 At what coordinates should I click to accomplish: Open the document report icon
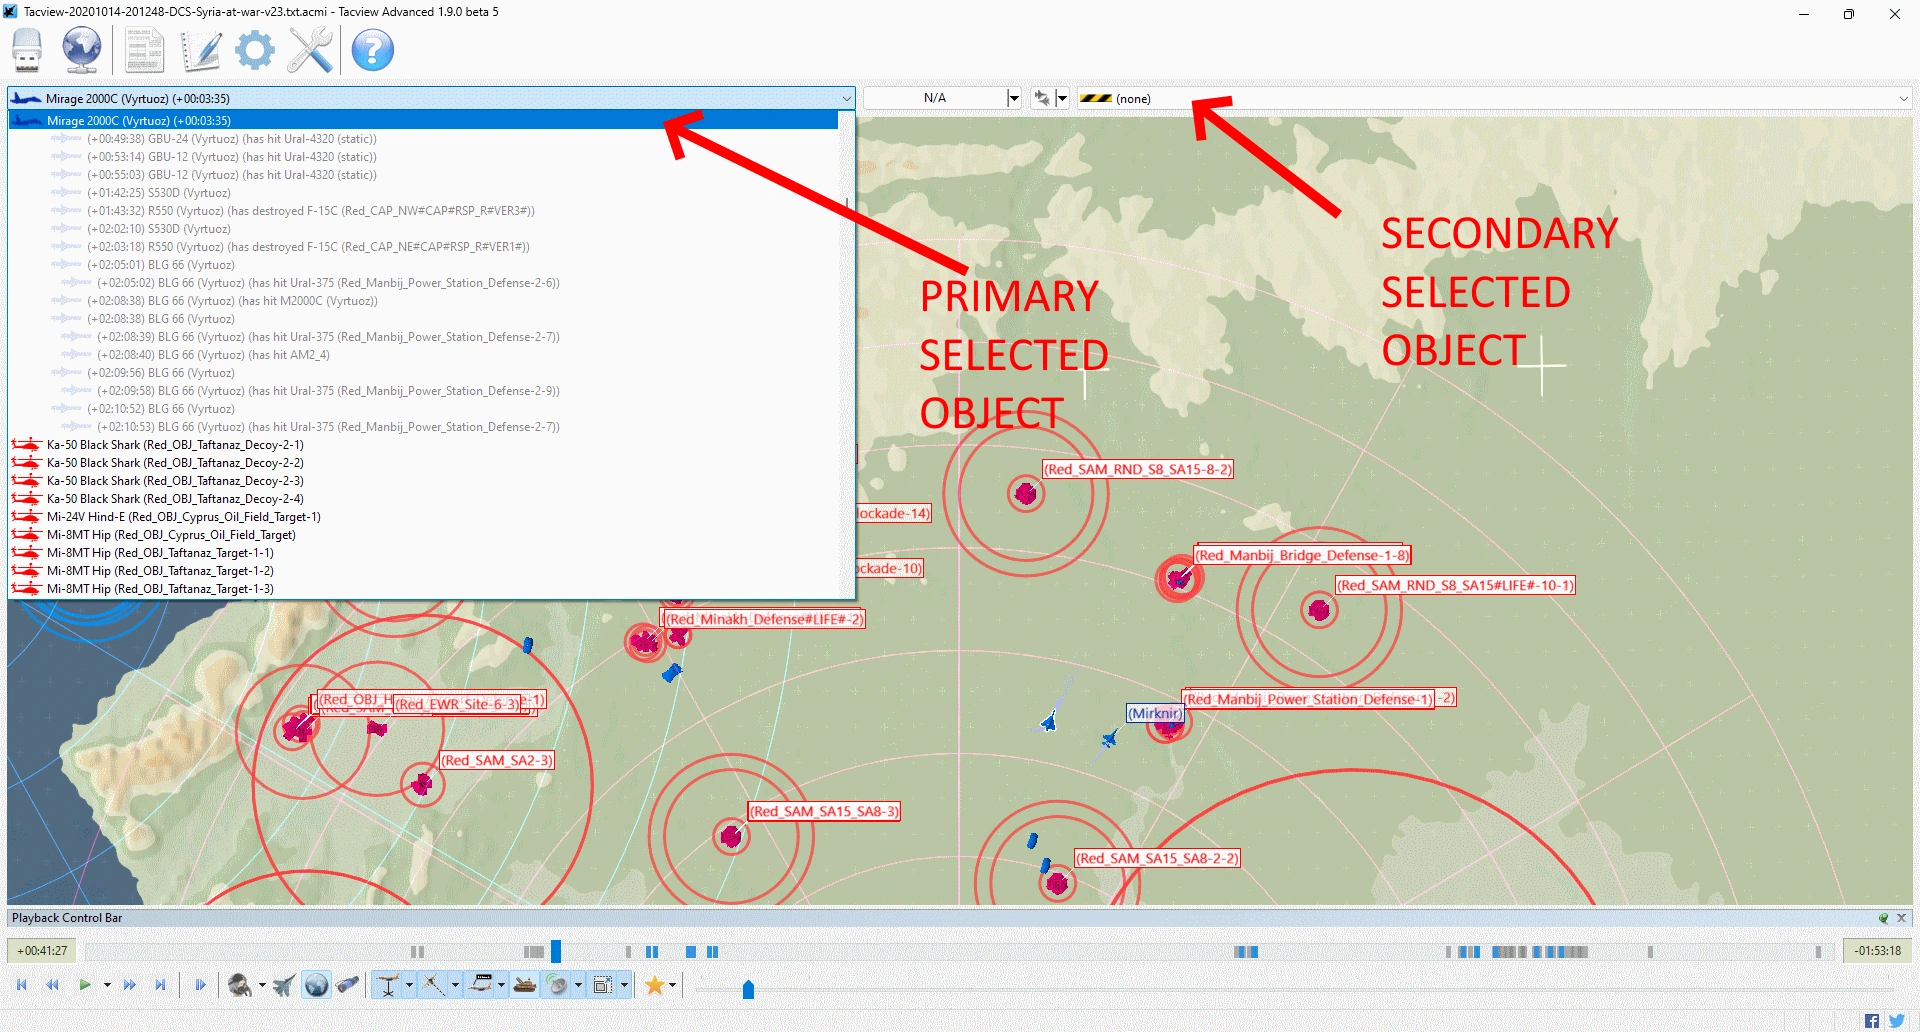[x=144, y=50]
